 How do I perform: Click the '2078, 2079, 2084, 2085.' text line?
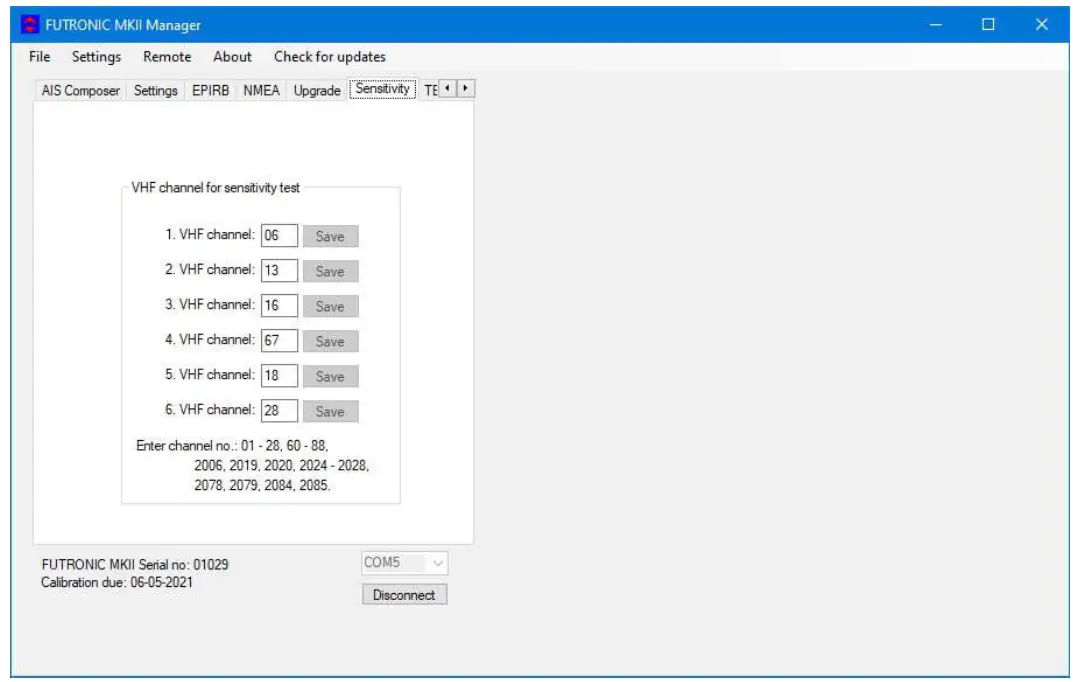pyautogui.click(x=262, y=486)
